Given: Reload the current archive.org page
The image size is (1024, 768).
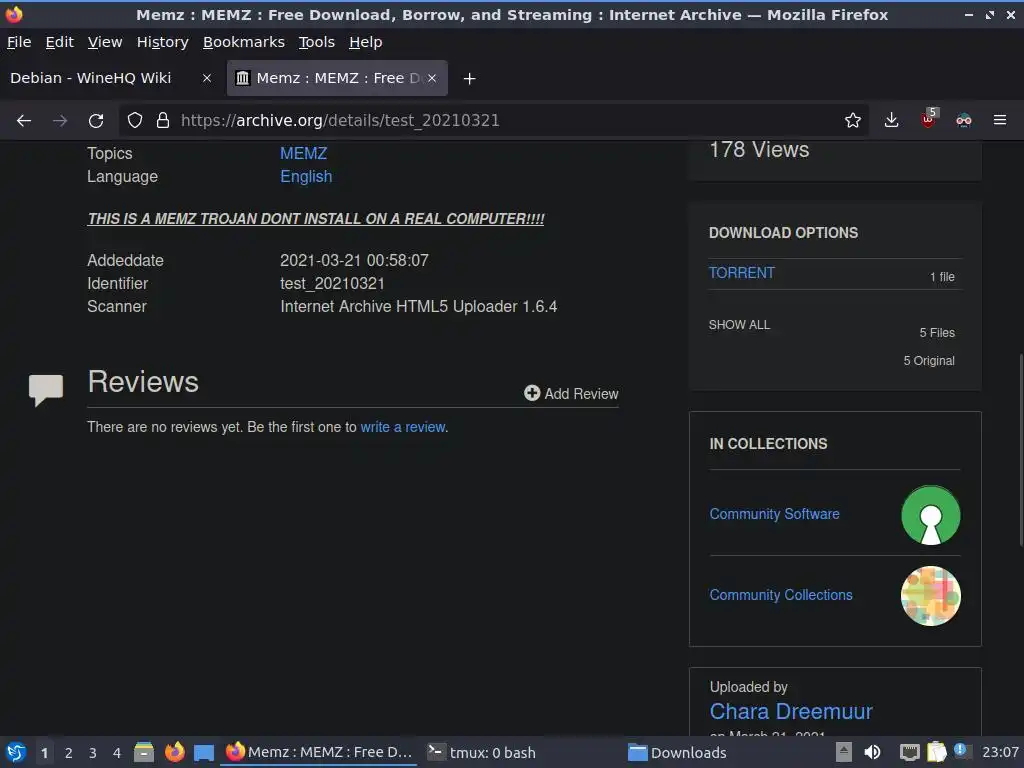Looking at the screenshot, I should [x=96, y=120].
